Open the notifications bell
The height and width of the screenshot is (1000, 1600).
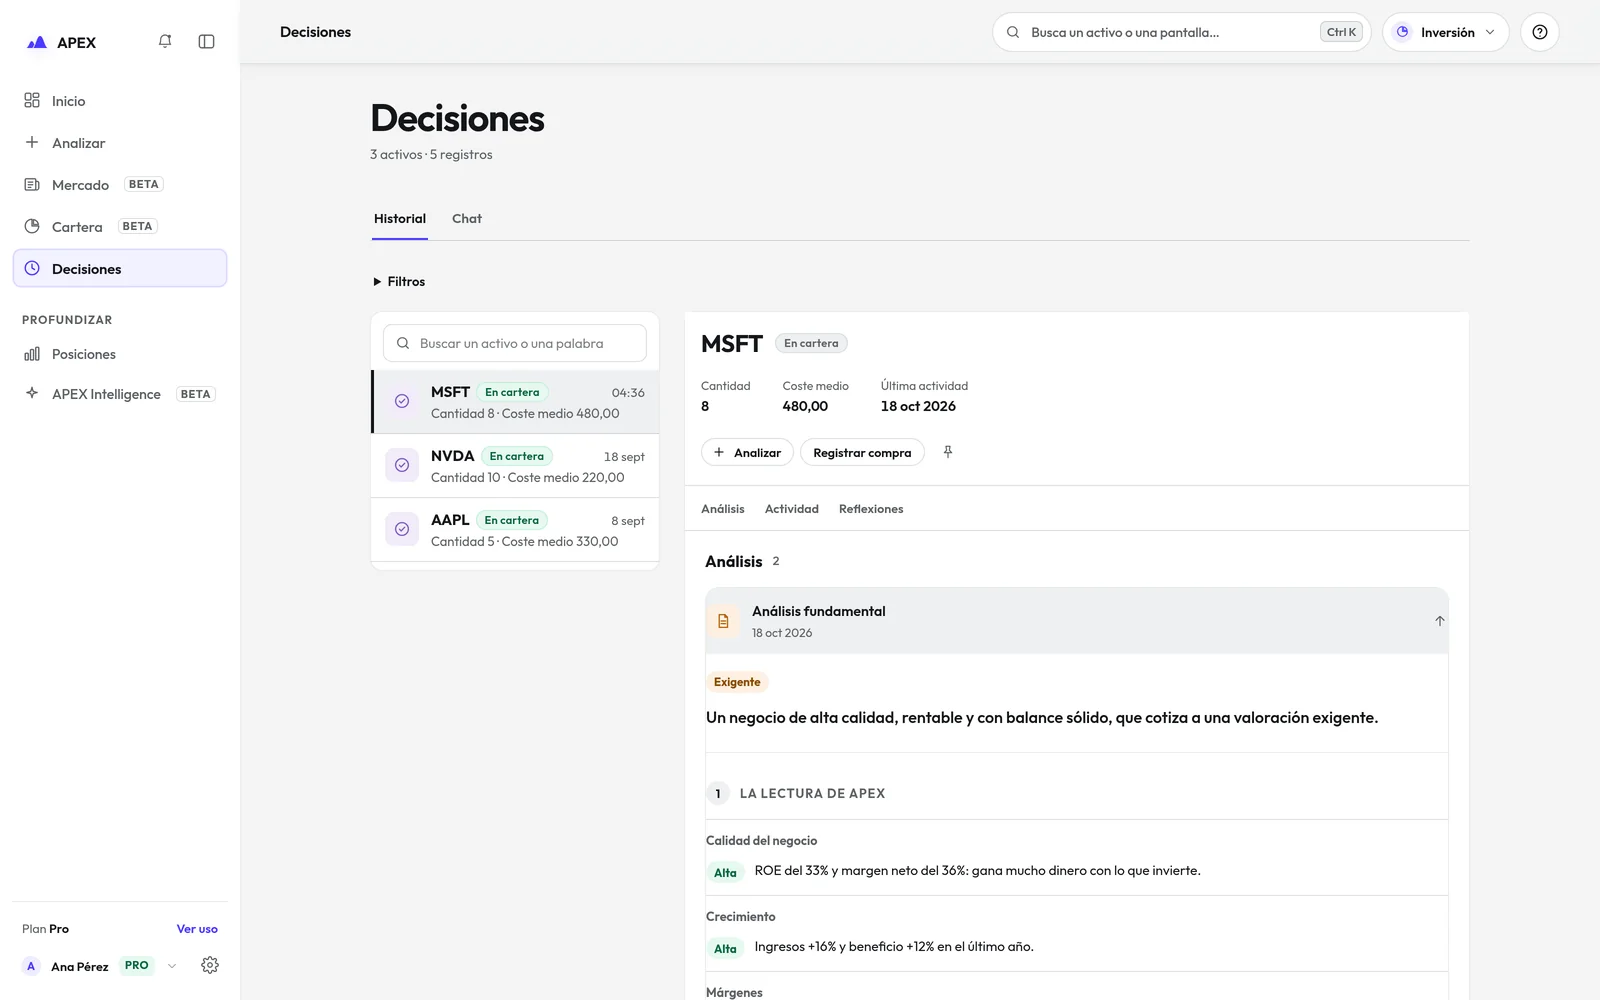point(165,41)
